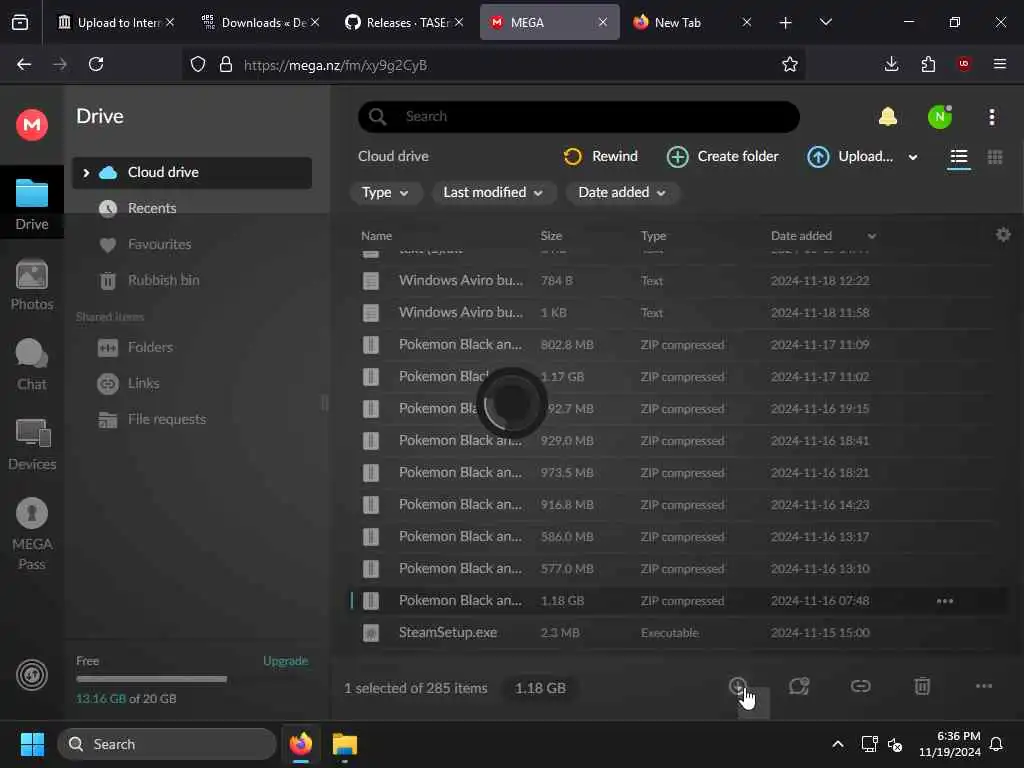Open Firefox downloads panel
Viewport: 1024px width, 768px height.
[891, 64]
